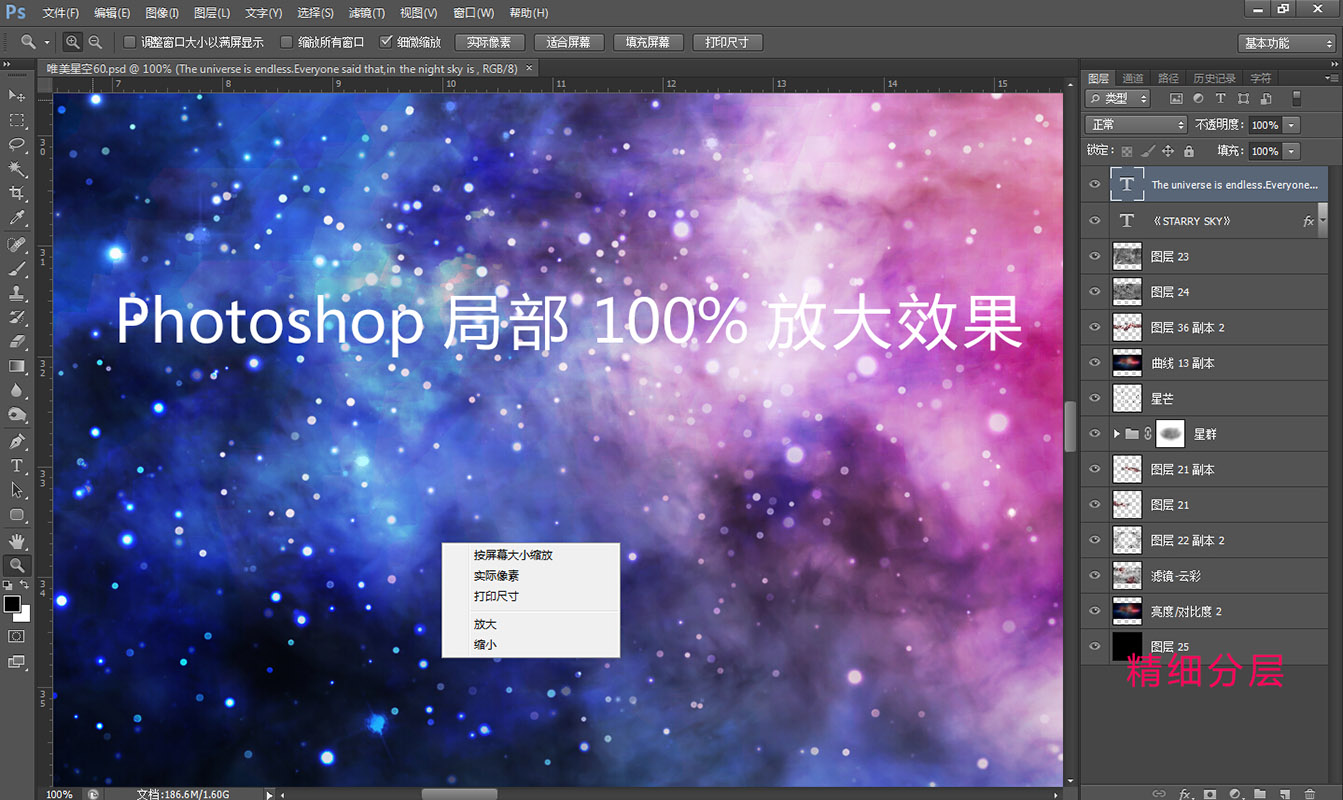The width and height of the screenshot is (1343, 800).
Task: Uncheck the scrubby zoom checkbox
Action: [x=387, y=42]
